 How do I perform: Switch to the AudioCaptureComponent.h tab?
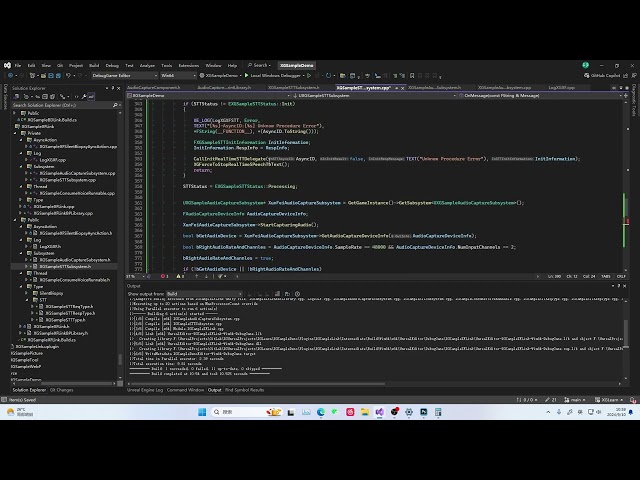[x=153, y=87]
